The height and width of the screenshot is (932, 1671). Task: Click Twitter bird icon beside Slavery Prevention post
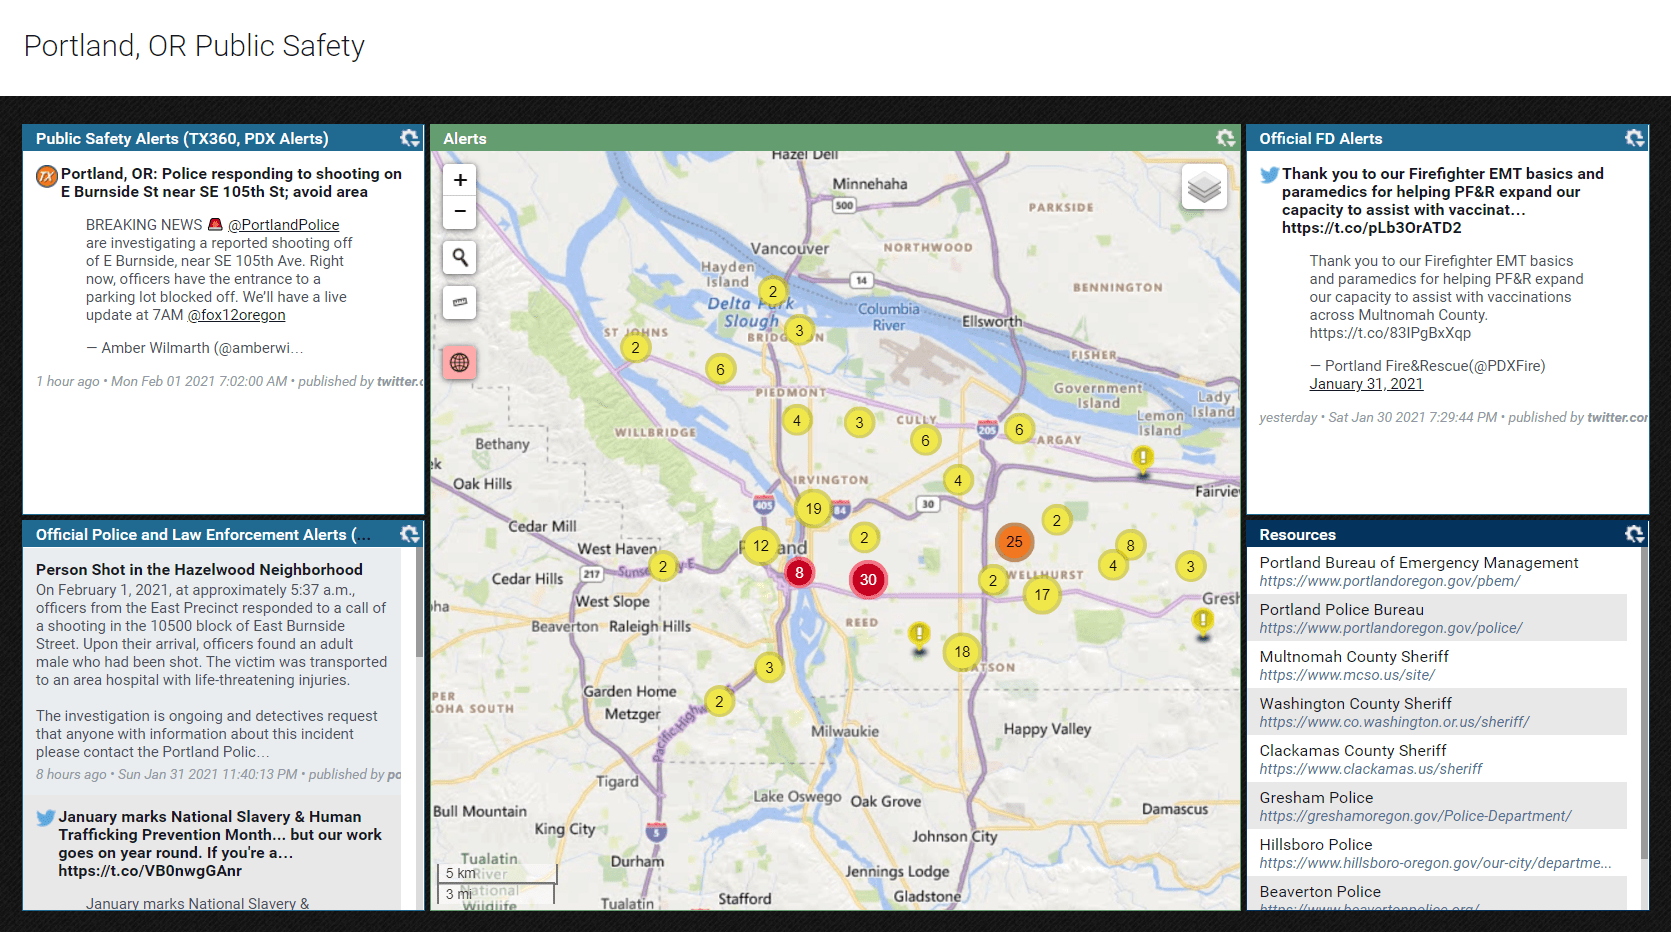pyautogui.click(x=46, y=817)
